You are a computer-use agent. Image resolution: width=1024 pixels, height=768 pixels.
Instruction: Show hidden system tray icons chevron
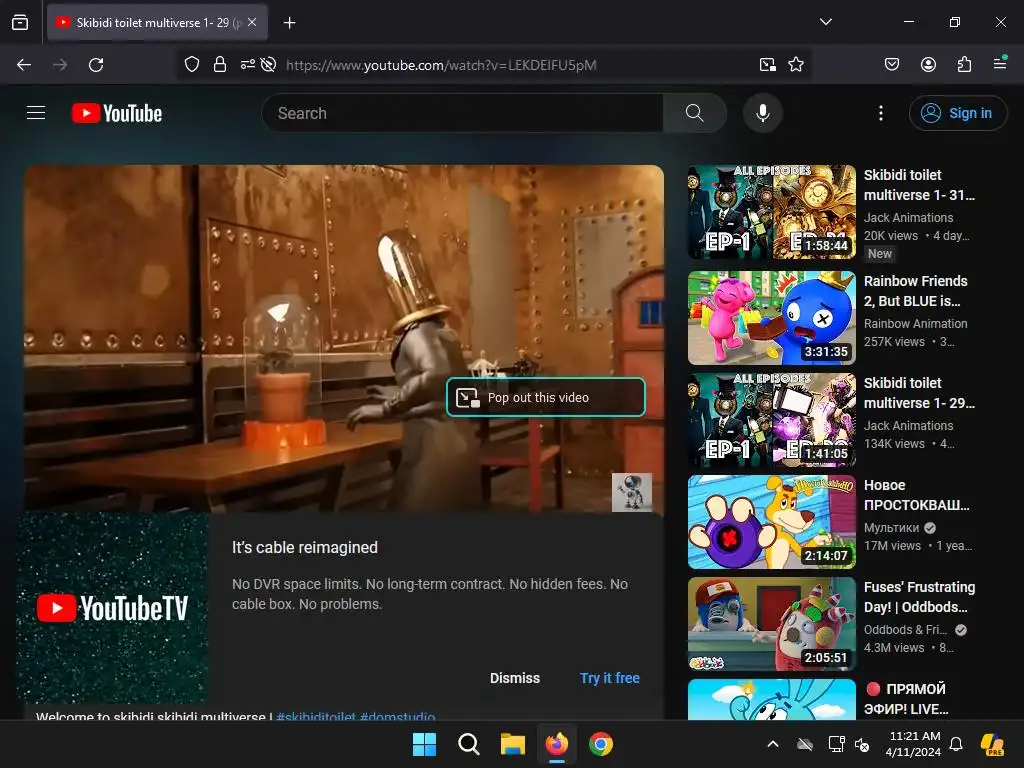click(773, 744)
